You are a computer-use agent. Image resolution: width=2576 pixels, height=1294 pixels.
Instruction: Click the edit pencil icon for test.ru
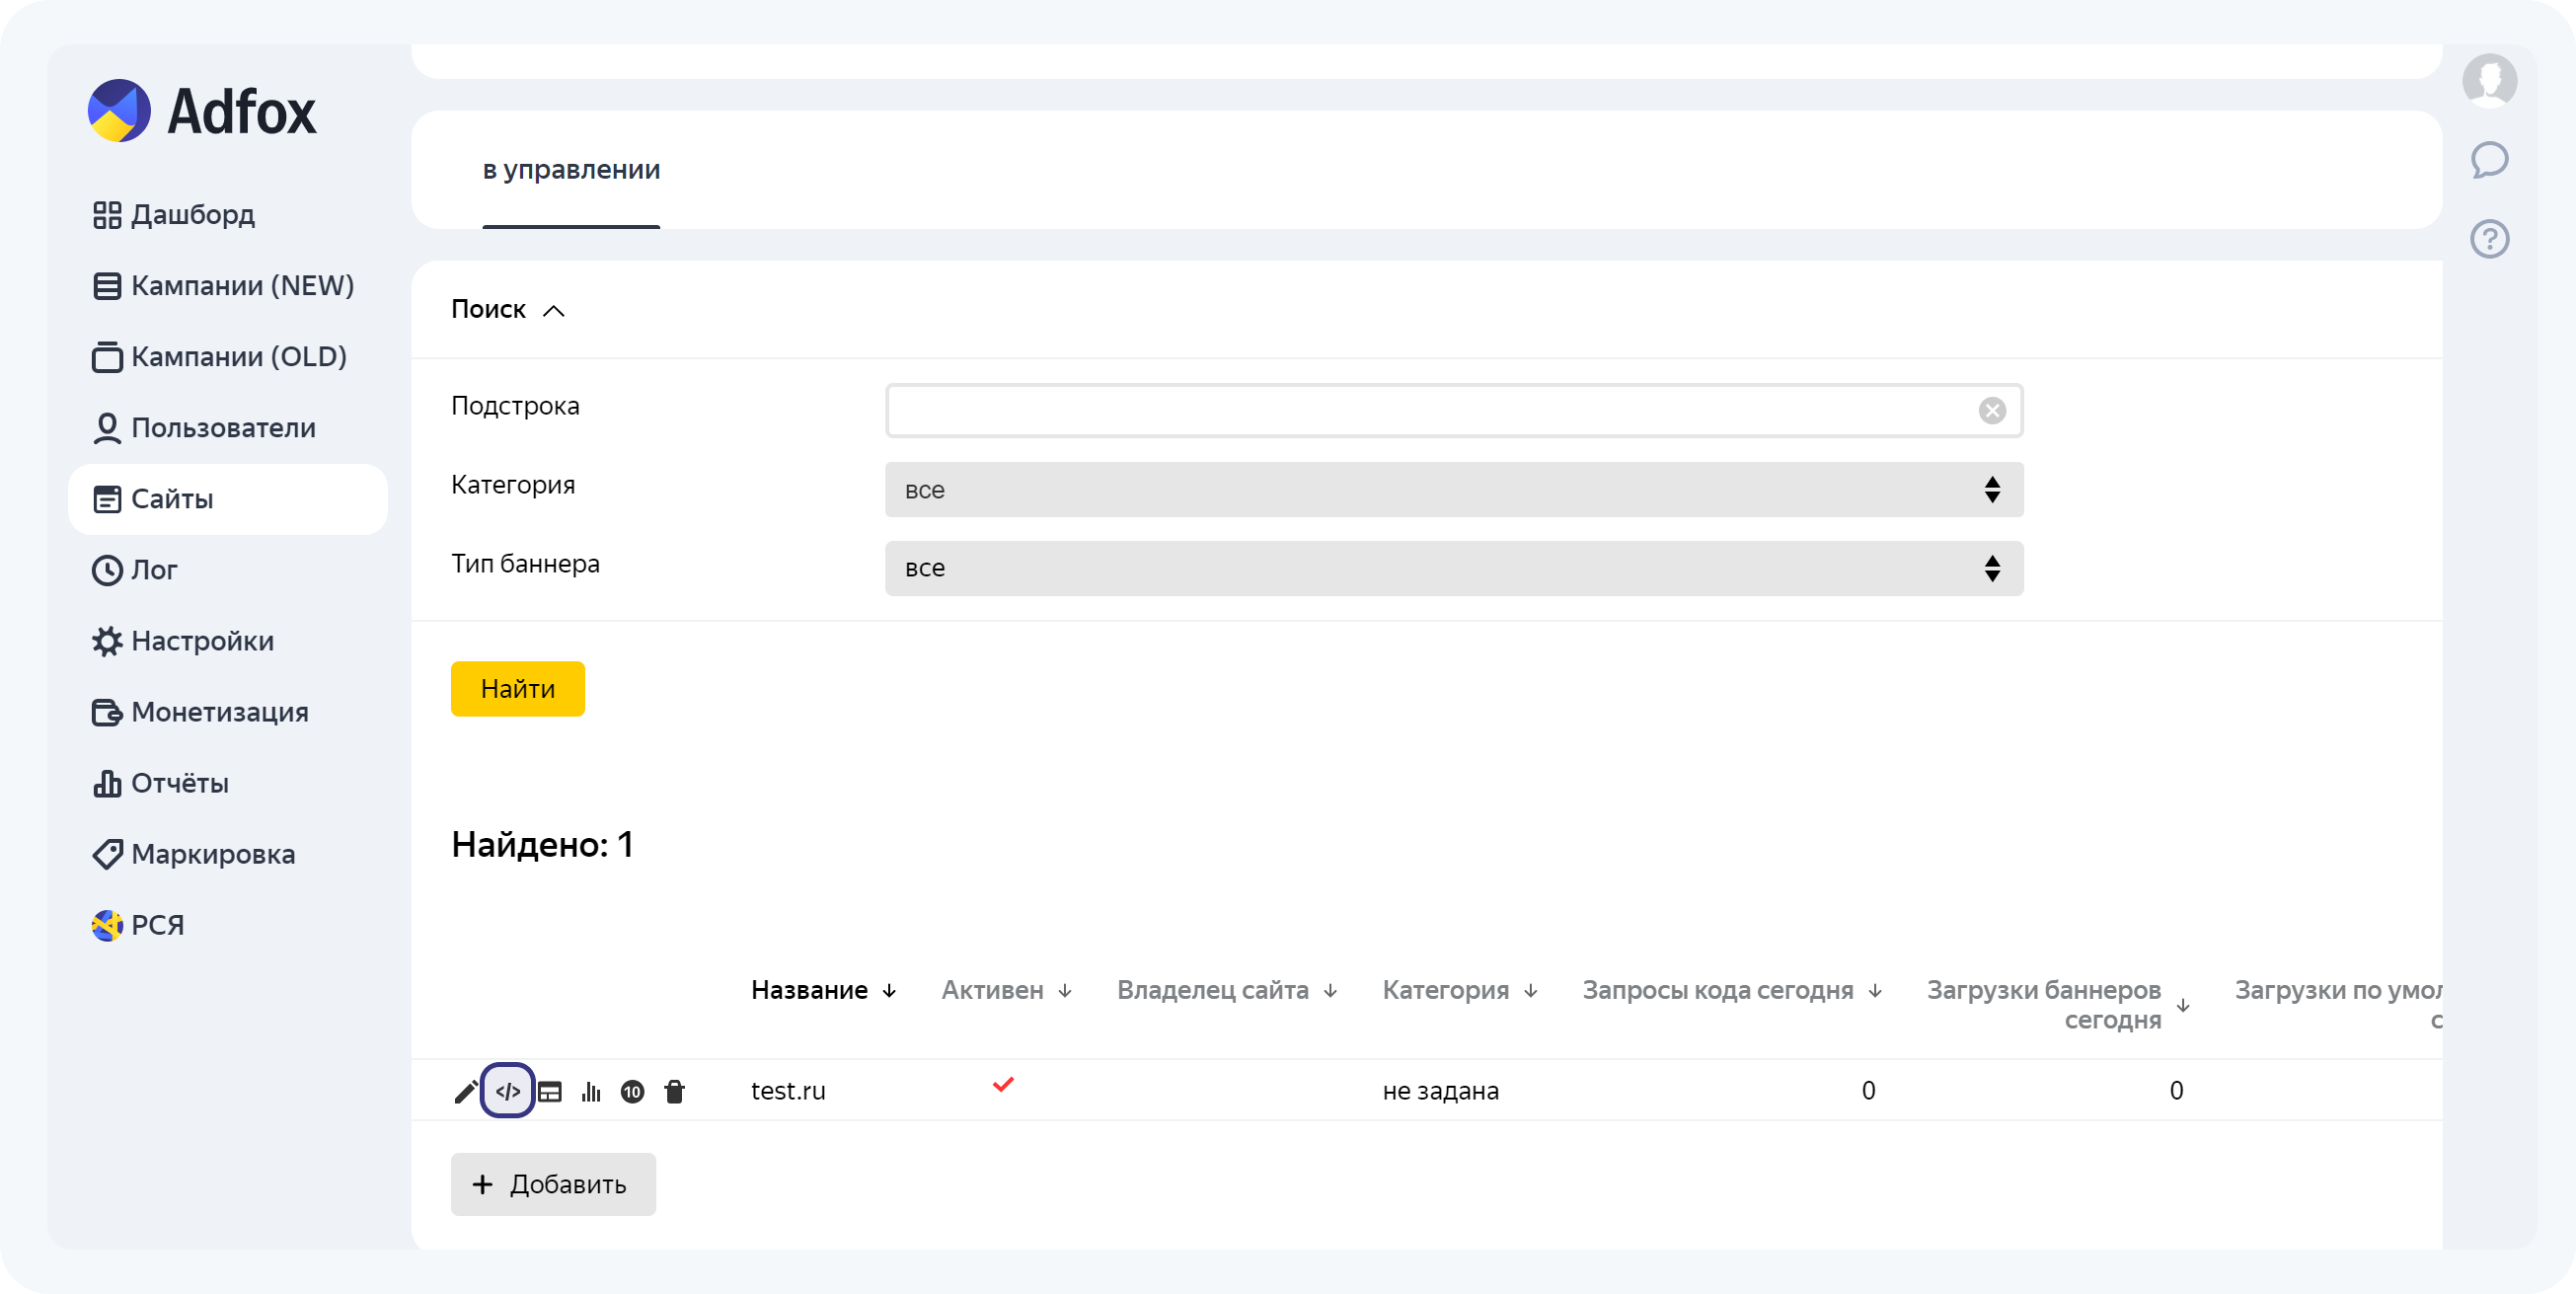pos(465,1091)
